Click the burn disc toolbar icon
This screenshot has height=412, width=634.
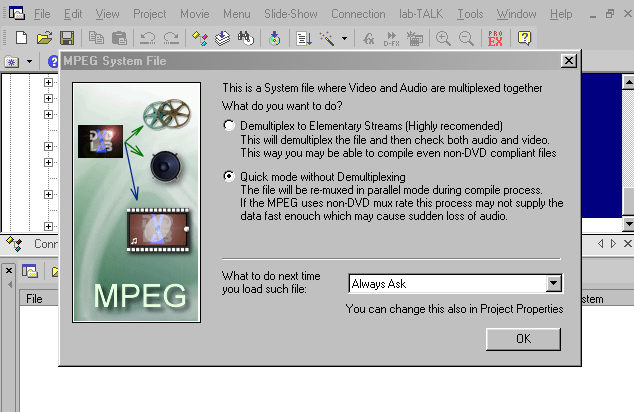pyautogui.click(x=275, y=38)
